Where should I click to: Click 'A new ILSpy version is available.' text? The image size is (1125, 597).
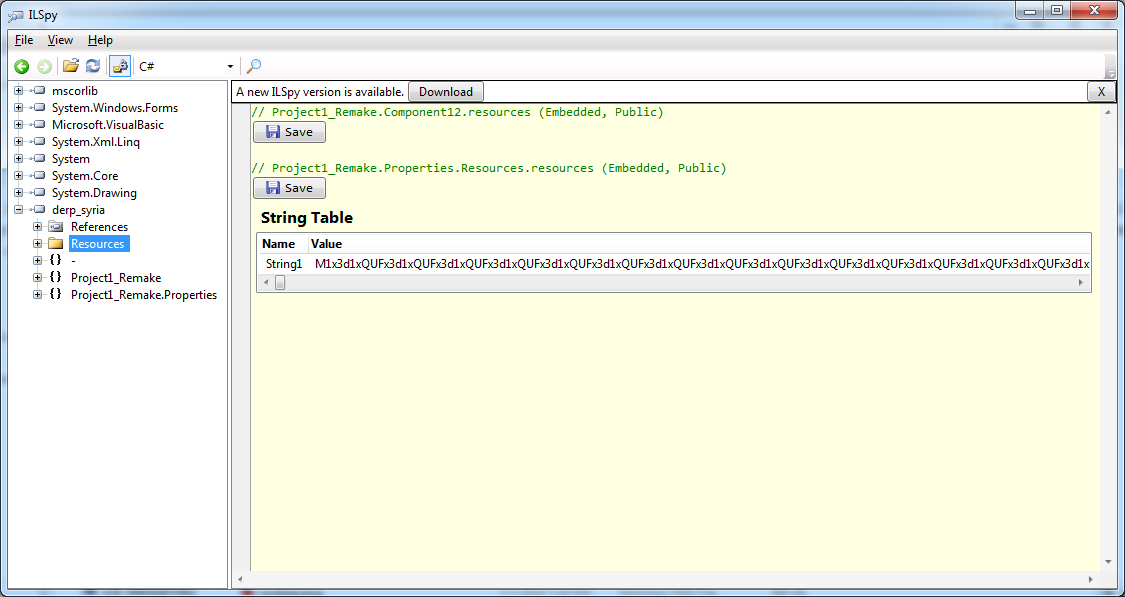320,92
